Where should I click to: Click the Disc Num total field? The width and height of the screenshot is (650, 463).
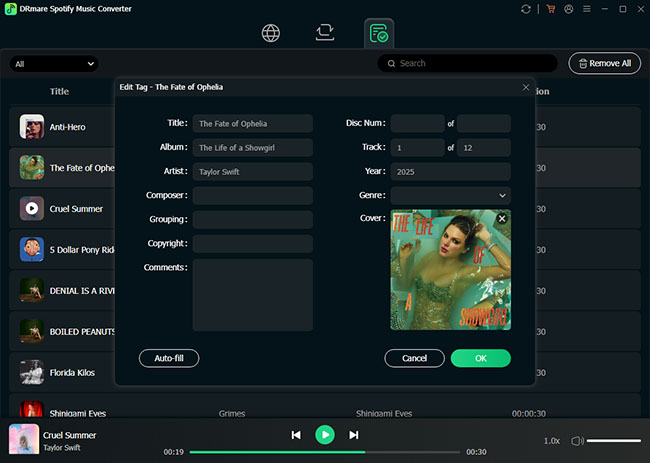(x=484, y=124)
